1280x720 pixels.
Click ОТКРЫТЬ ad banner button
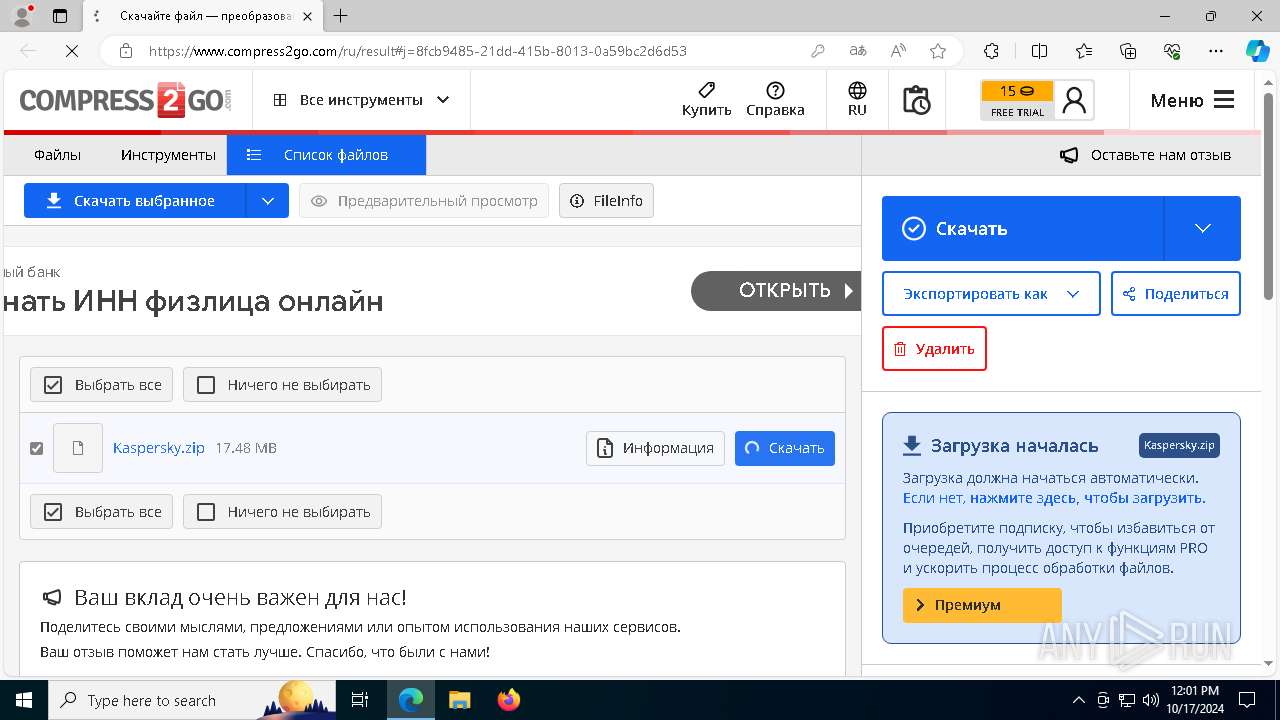[777, 291]
